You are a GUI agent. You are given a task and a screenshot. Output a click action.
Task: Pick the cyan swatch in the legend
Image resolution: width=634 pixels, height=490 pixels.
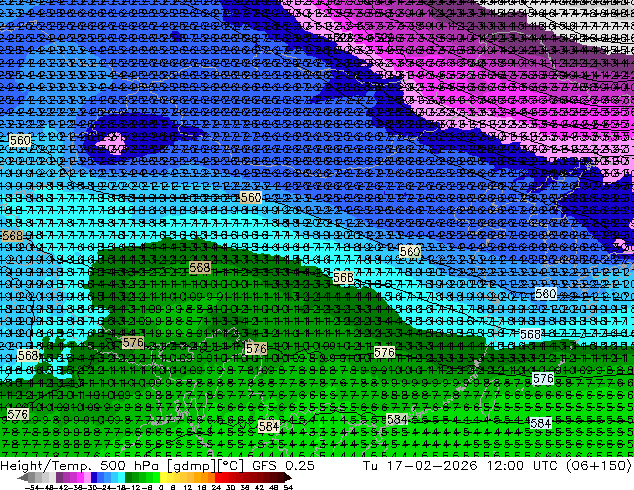122,478
